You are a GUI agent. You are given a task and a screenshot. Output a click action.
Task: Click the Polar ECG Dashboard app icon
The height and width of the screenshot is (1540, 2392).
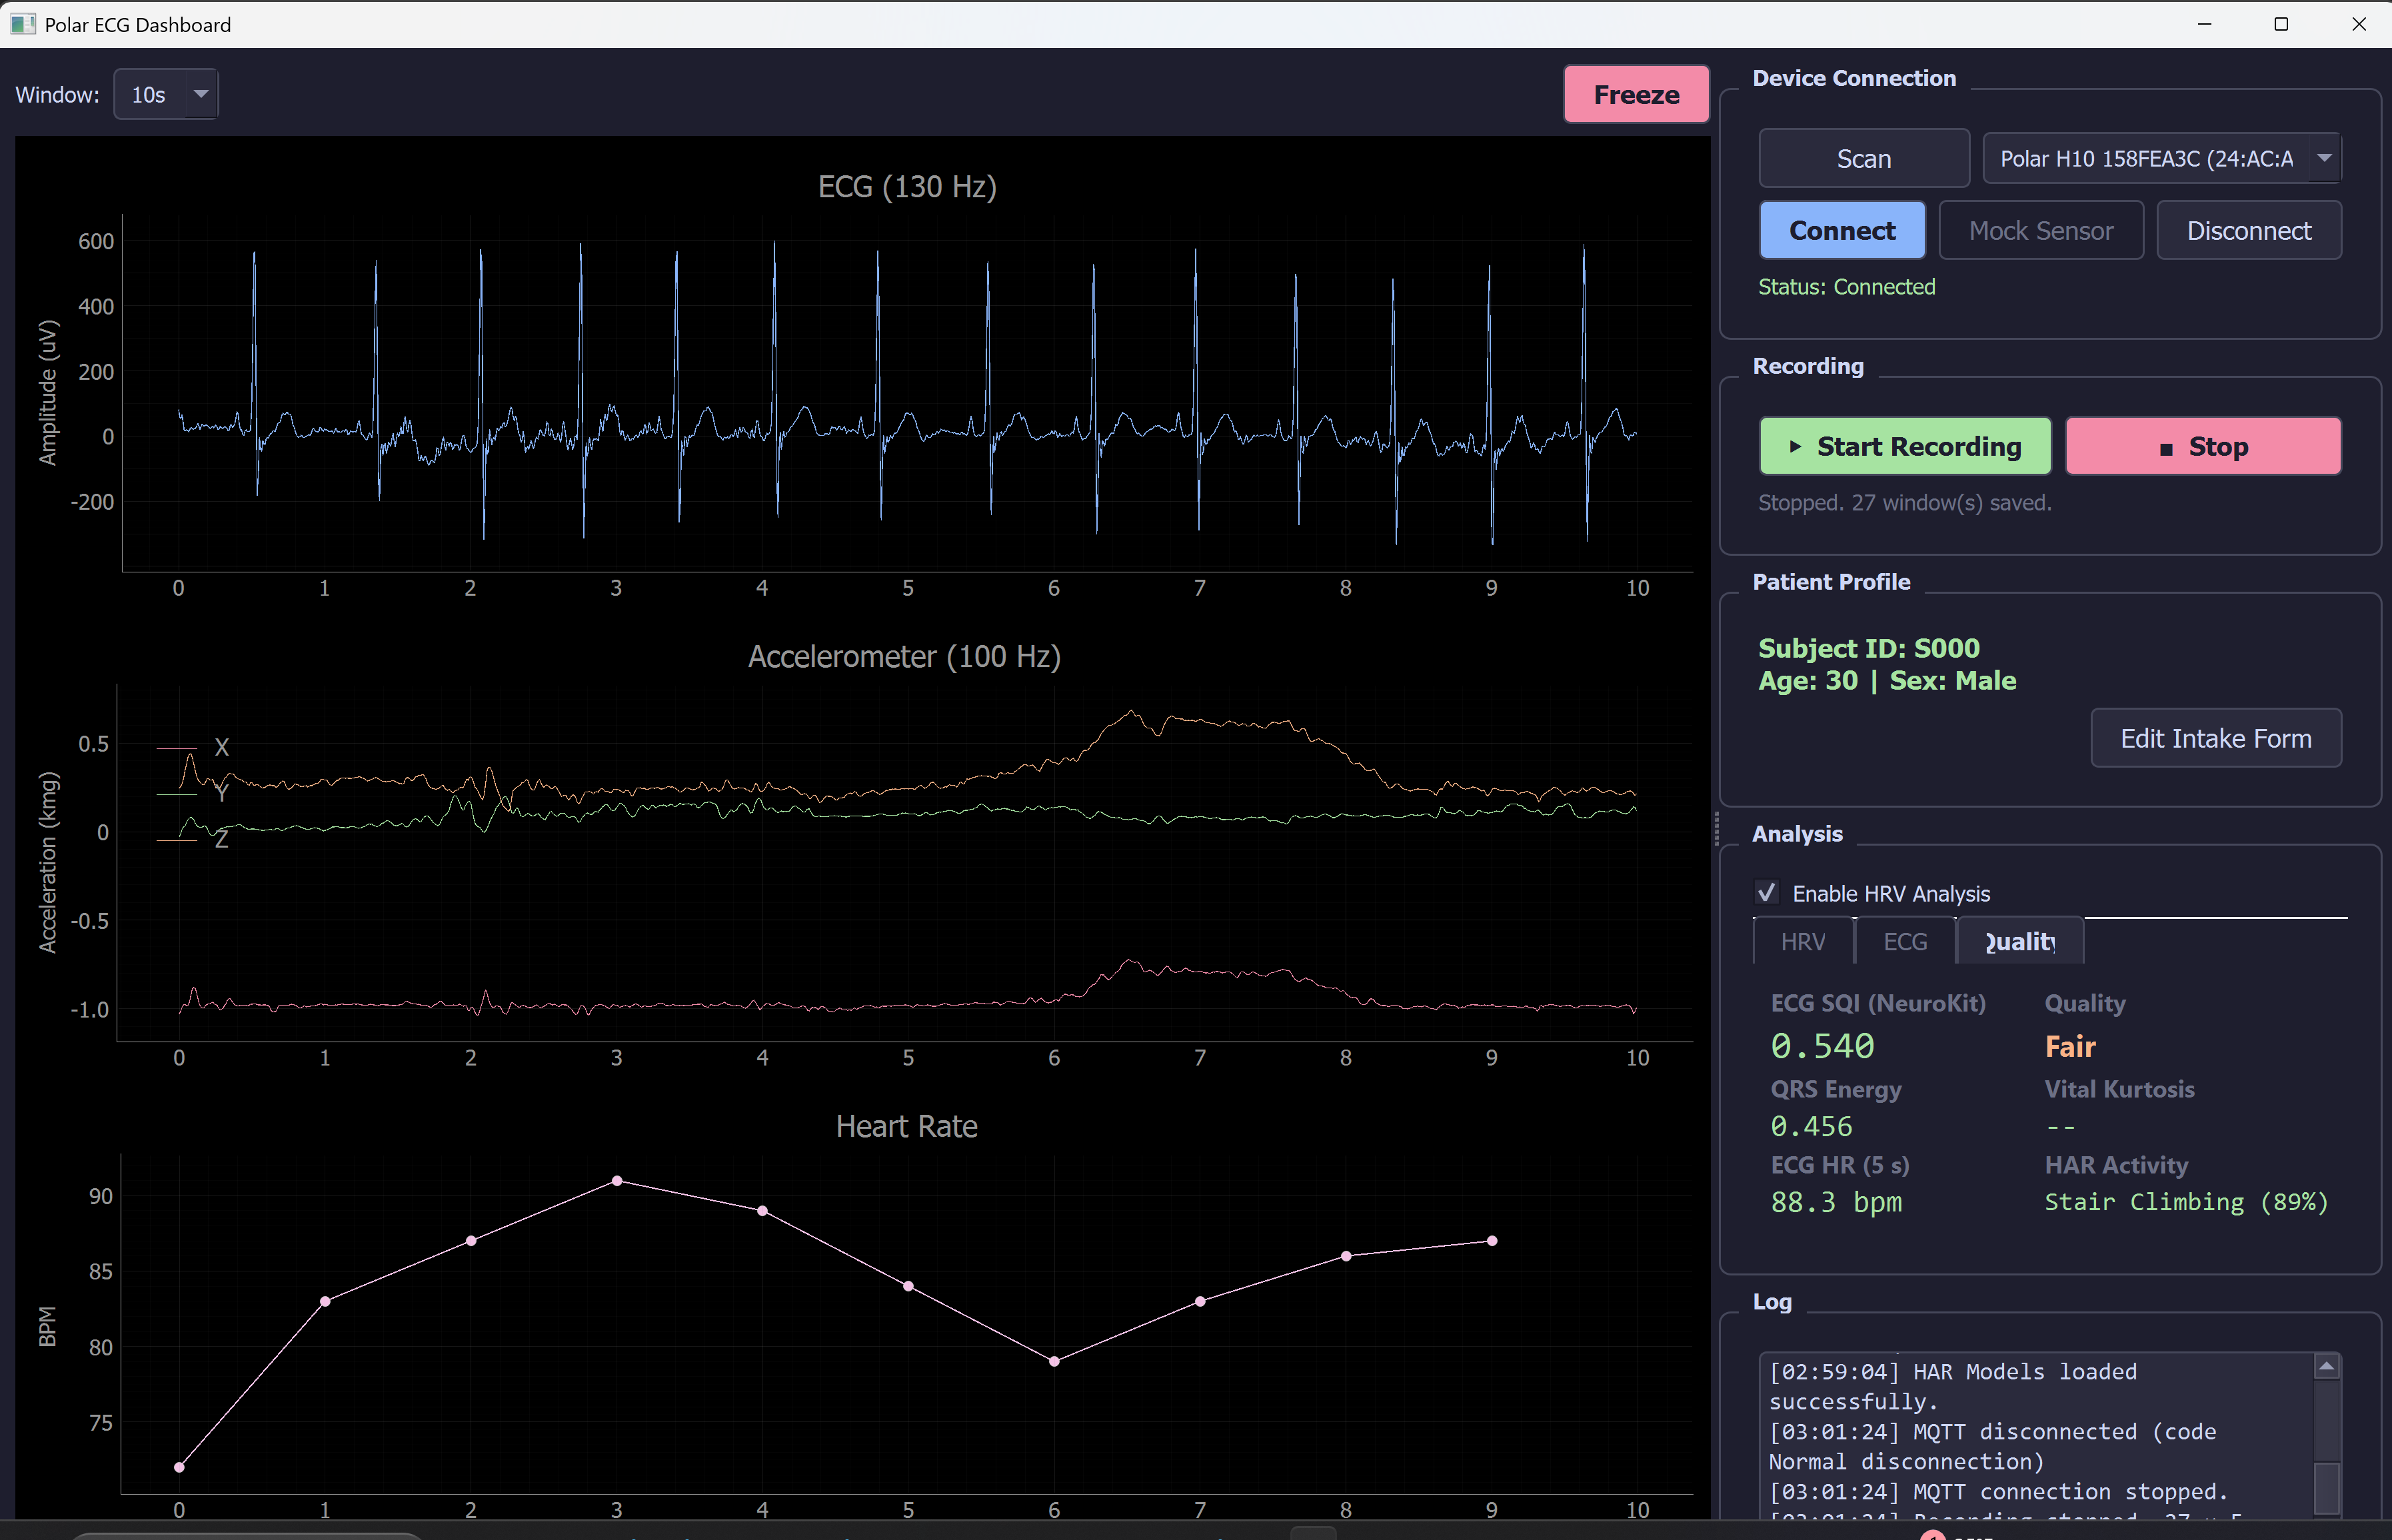click(x=22, y=24)
